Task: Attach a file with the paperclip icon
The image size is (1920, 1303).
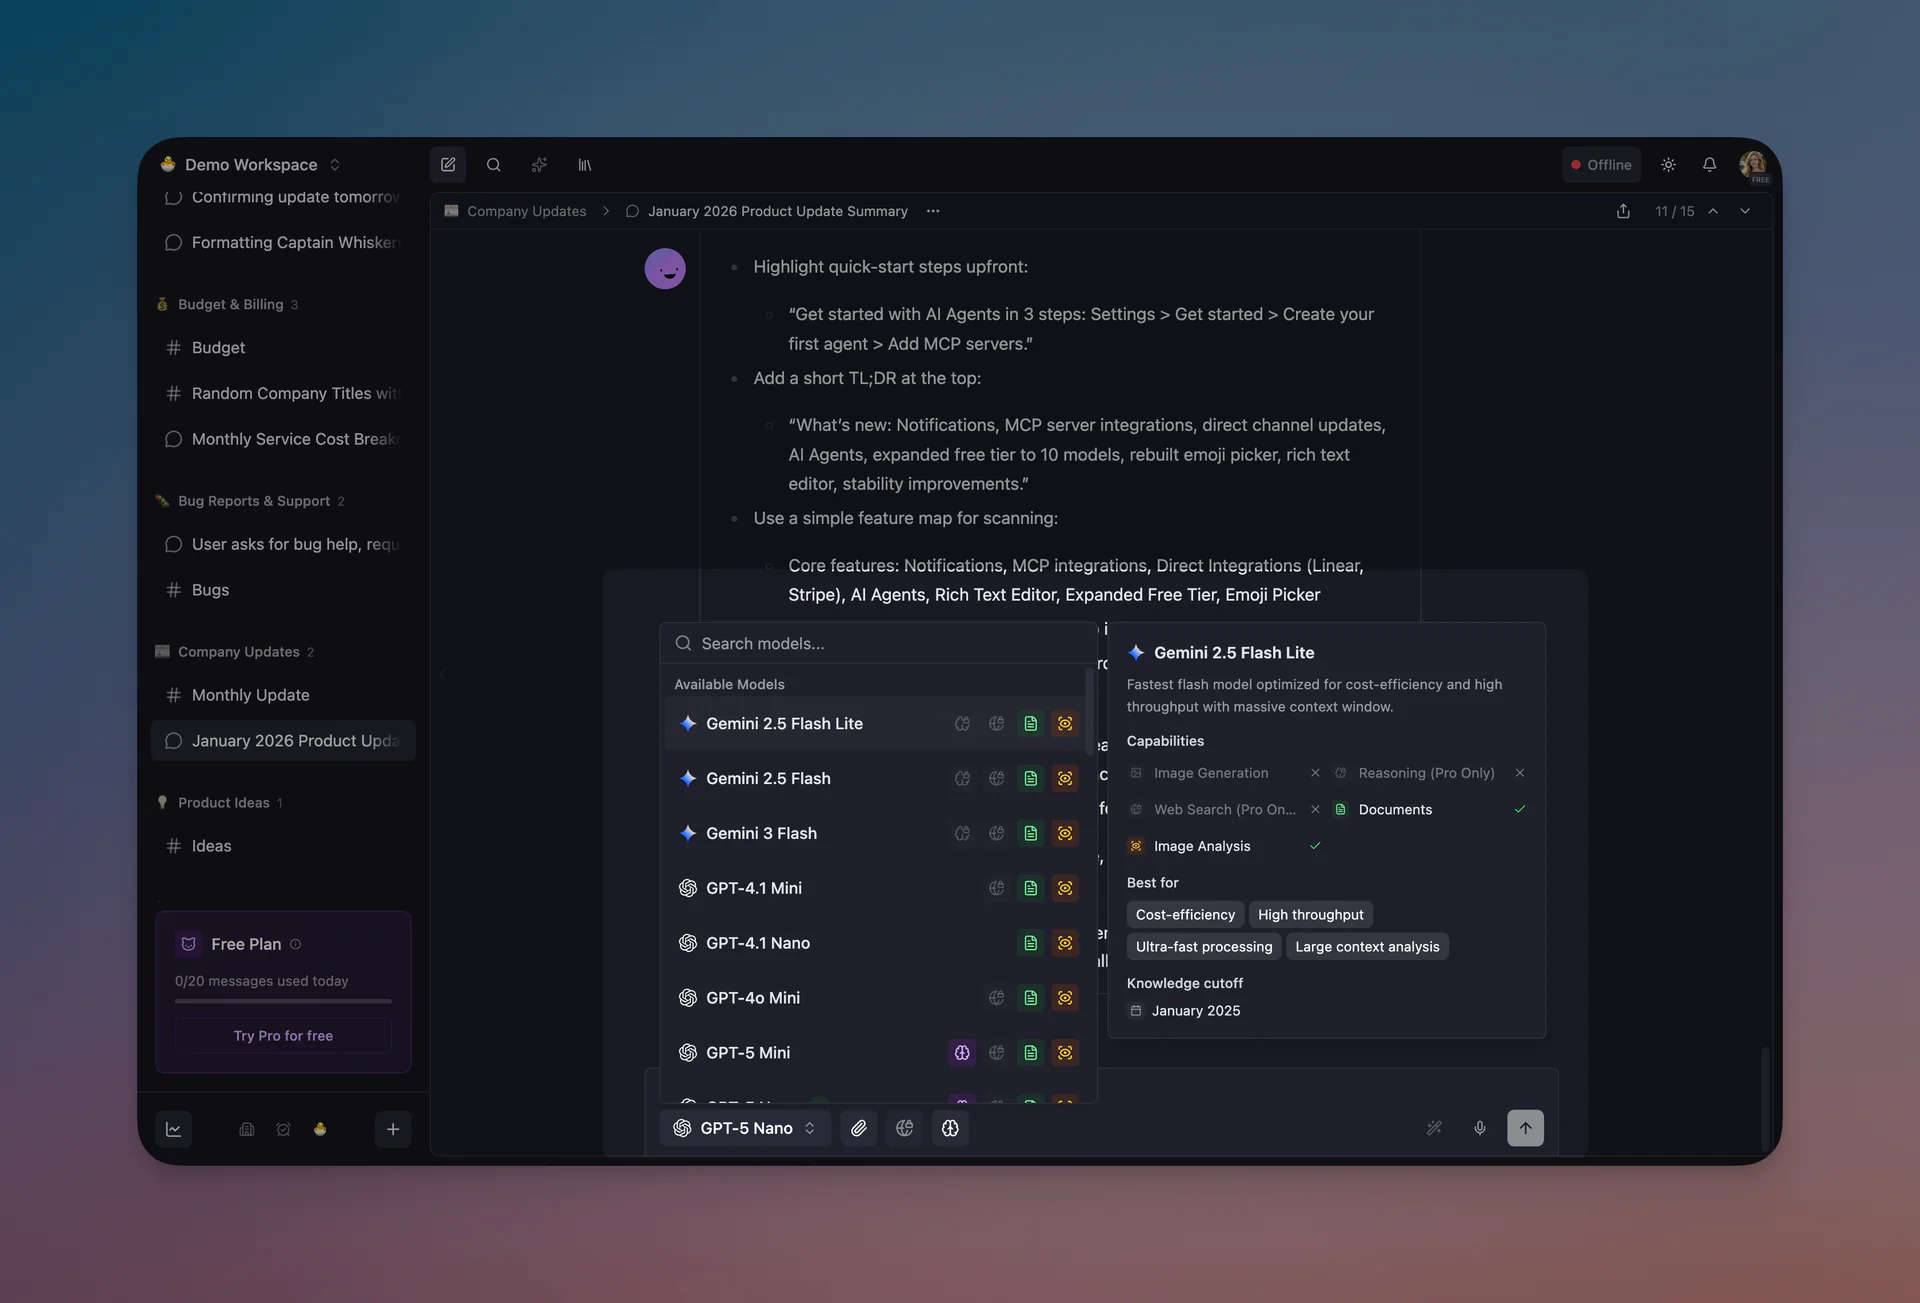Action: (x=859, y=1128)
